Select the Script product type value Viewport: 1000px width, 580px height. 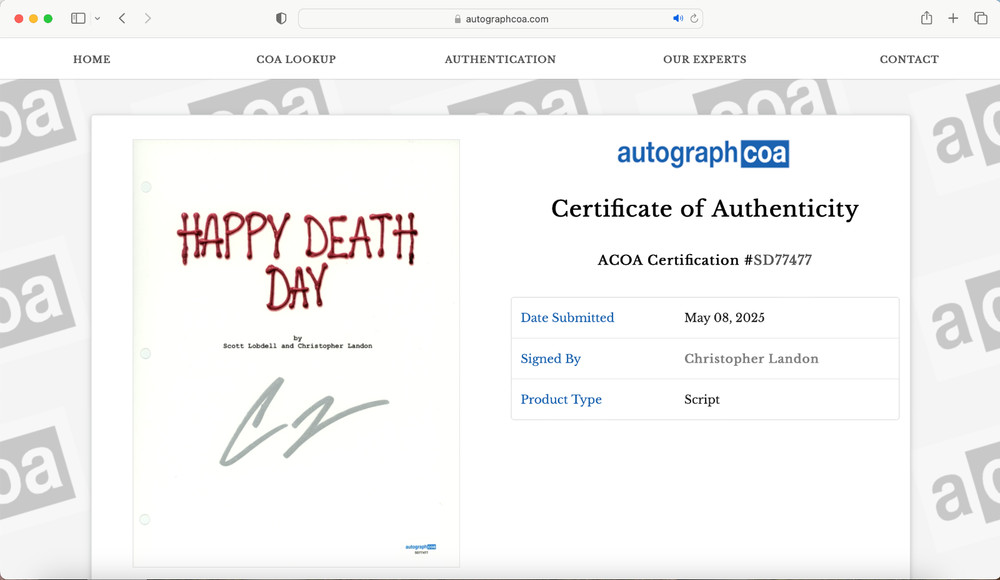click(x=702, y=399)
